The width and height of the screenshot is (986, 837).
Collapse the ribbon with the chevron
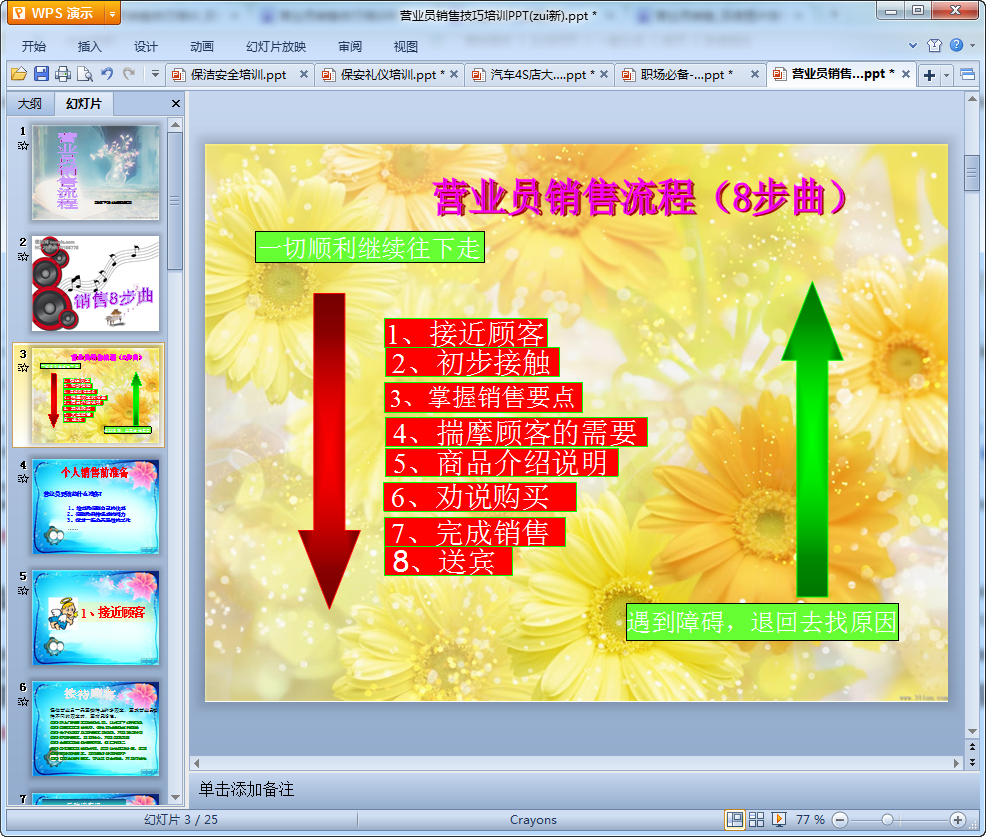point(913,45)
